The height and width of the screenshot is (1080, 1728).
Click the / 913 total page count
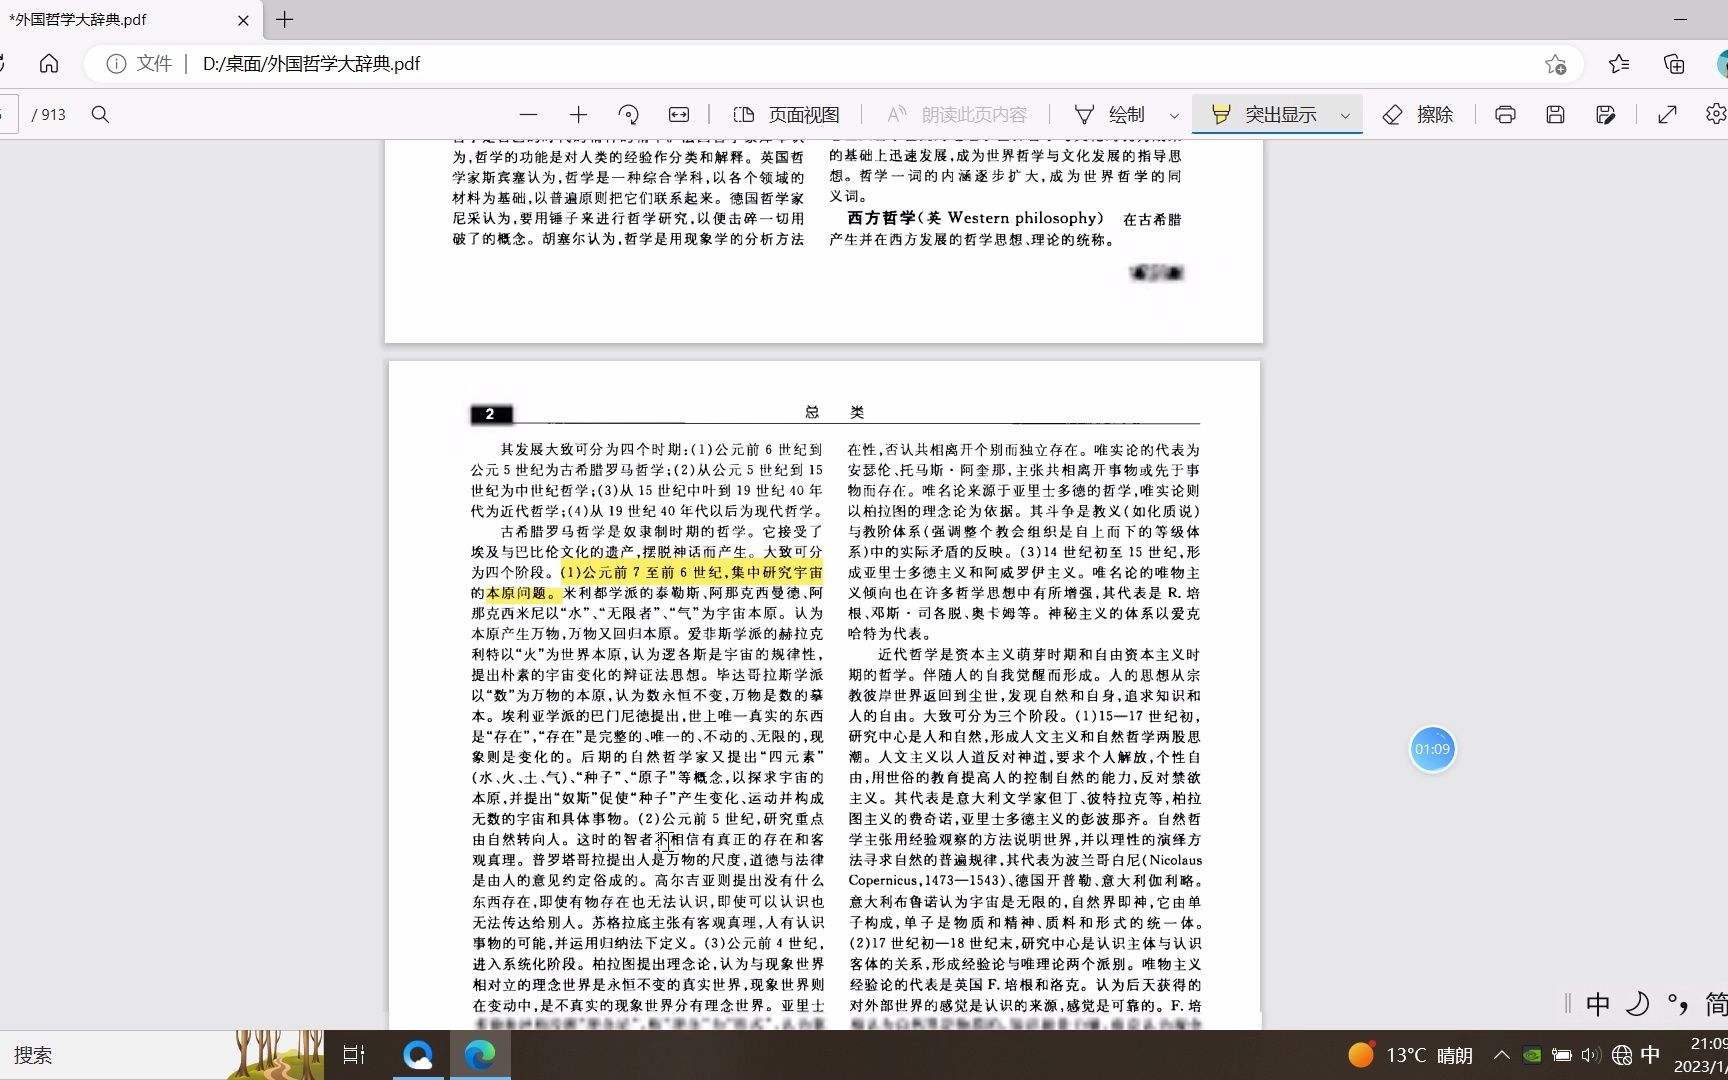point(49,115)
